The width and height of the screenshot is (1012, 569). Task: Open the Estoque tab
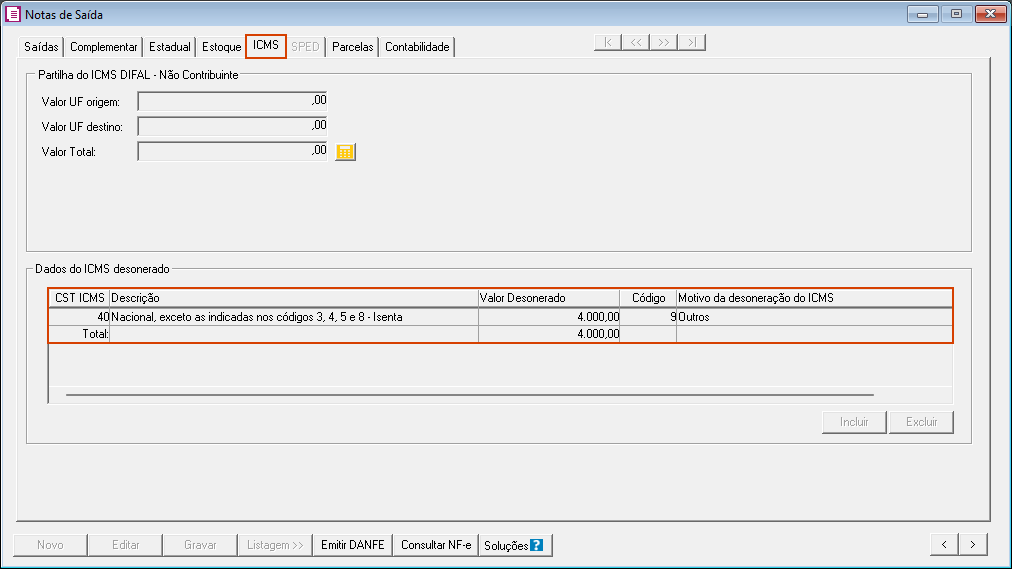pos(221,47)
